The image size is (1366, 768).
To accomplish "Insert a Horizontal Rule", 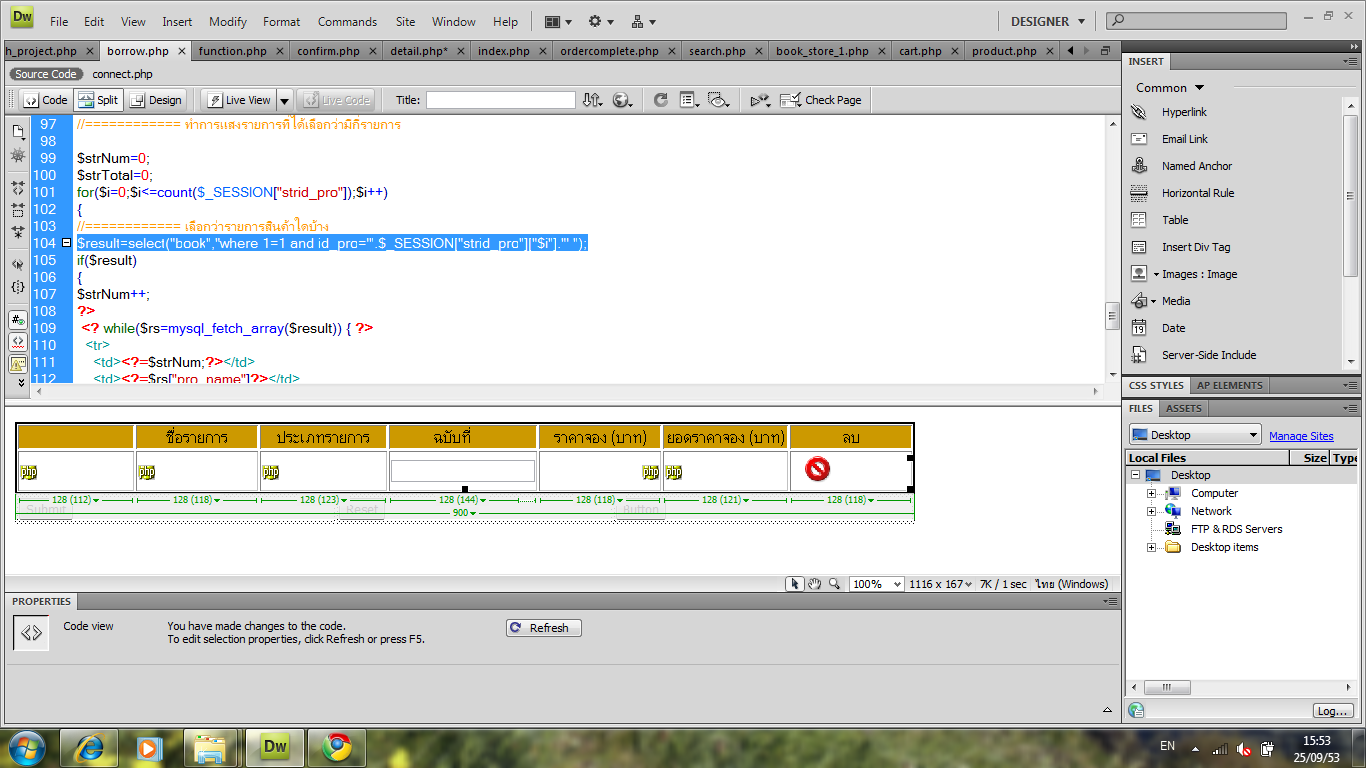I will point(1198,193).
